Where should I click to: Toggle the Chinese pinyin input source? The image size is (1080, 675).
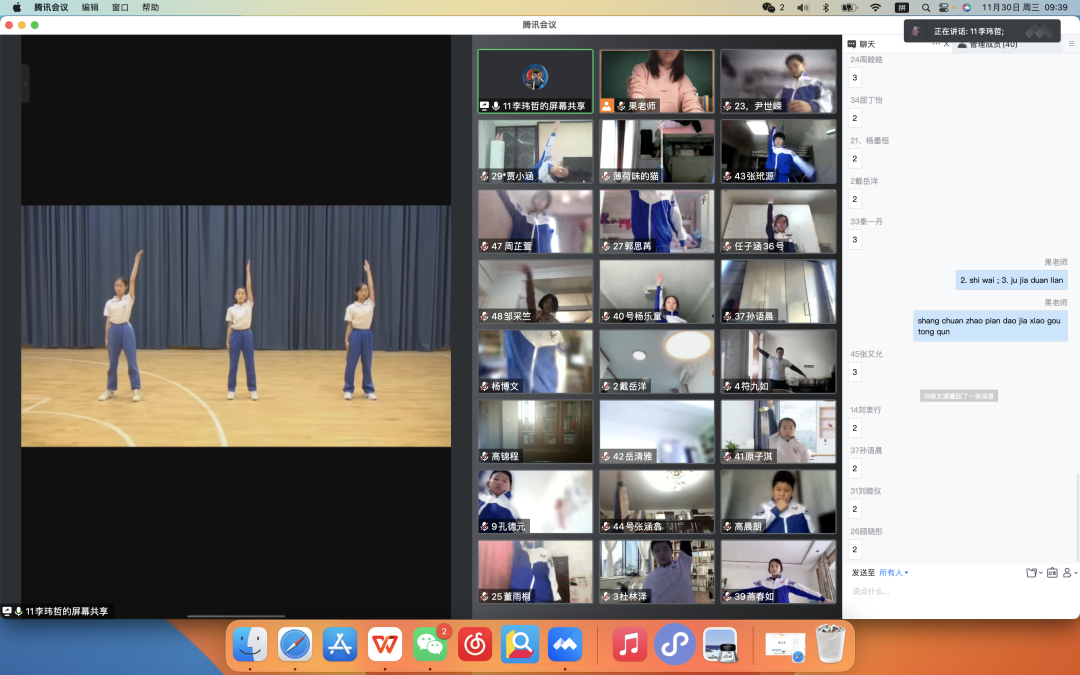coord(901,7)
